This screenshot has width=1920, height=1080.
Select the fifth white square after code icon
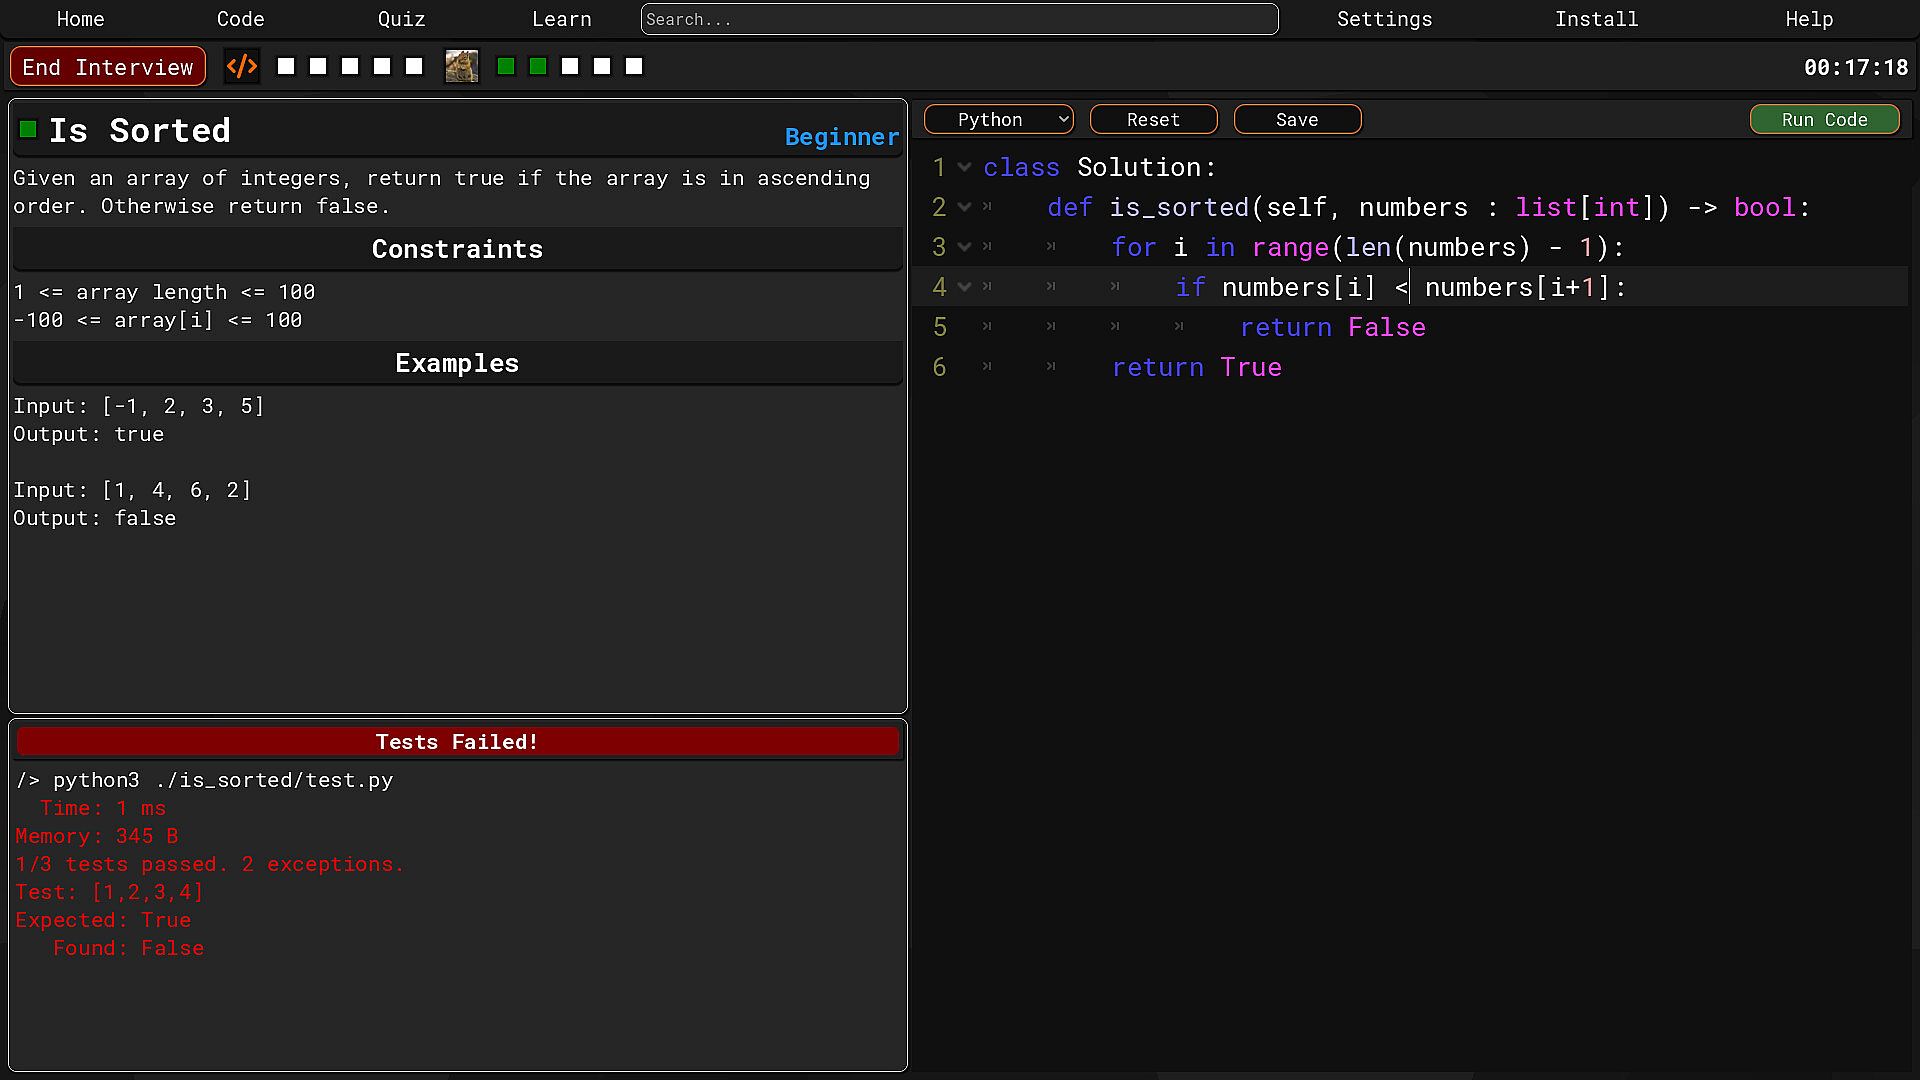pos(414,67)
